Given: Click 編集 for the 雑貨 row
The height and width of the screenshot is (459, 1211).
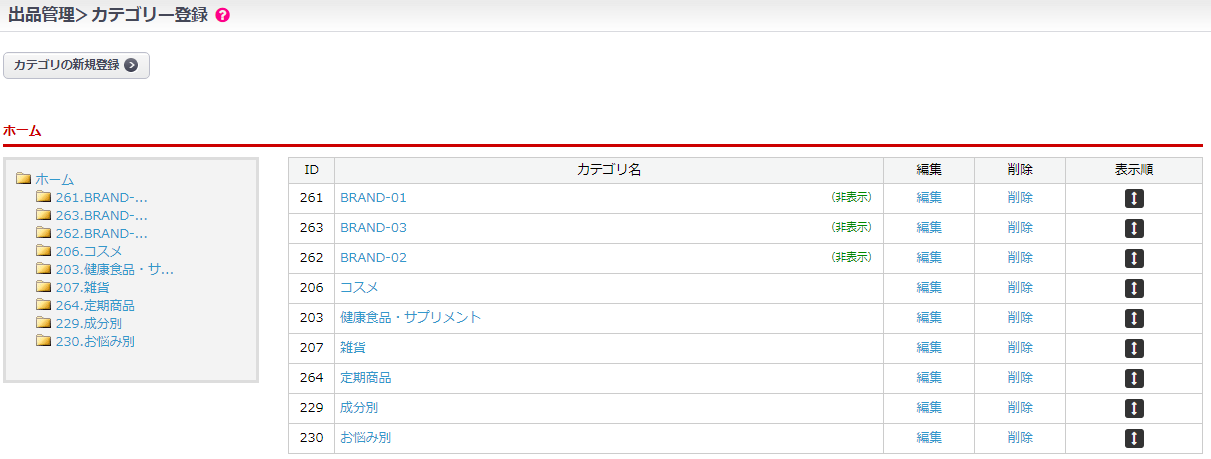Looking at the screenshot, I should pos(929,348).
